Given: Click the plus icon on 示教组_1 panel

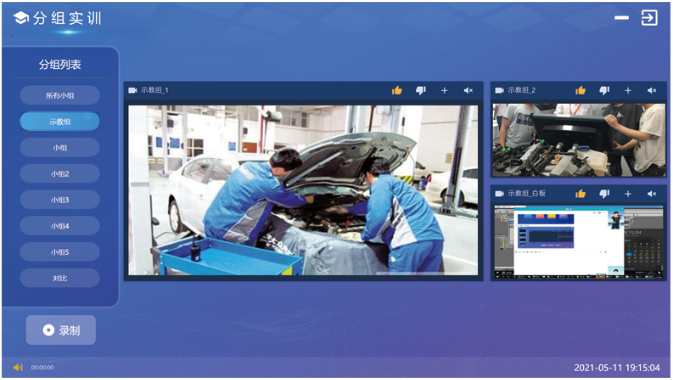Looking at the screenshot, I should coord(444,91).
